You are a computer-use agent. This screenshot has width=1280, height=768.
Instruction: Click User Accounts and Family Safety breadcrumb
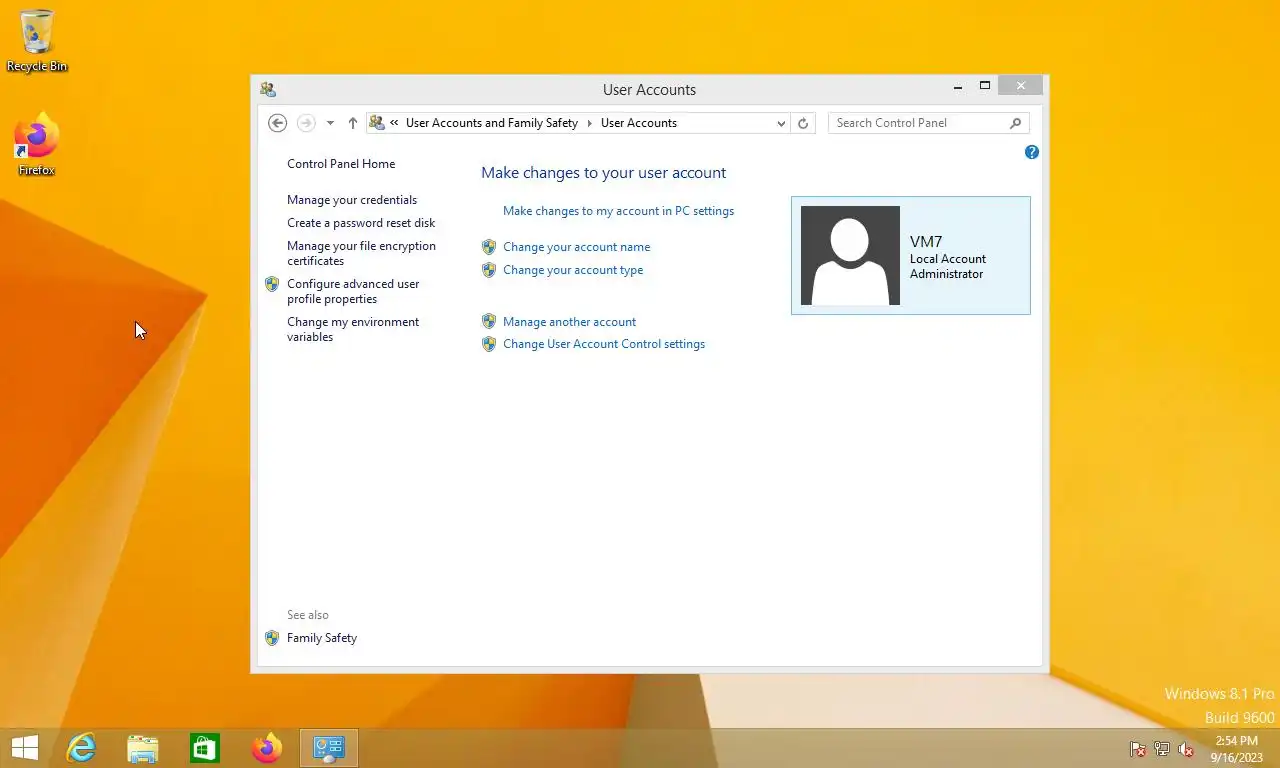492,123
